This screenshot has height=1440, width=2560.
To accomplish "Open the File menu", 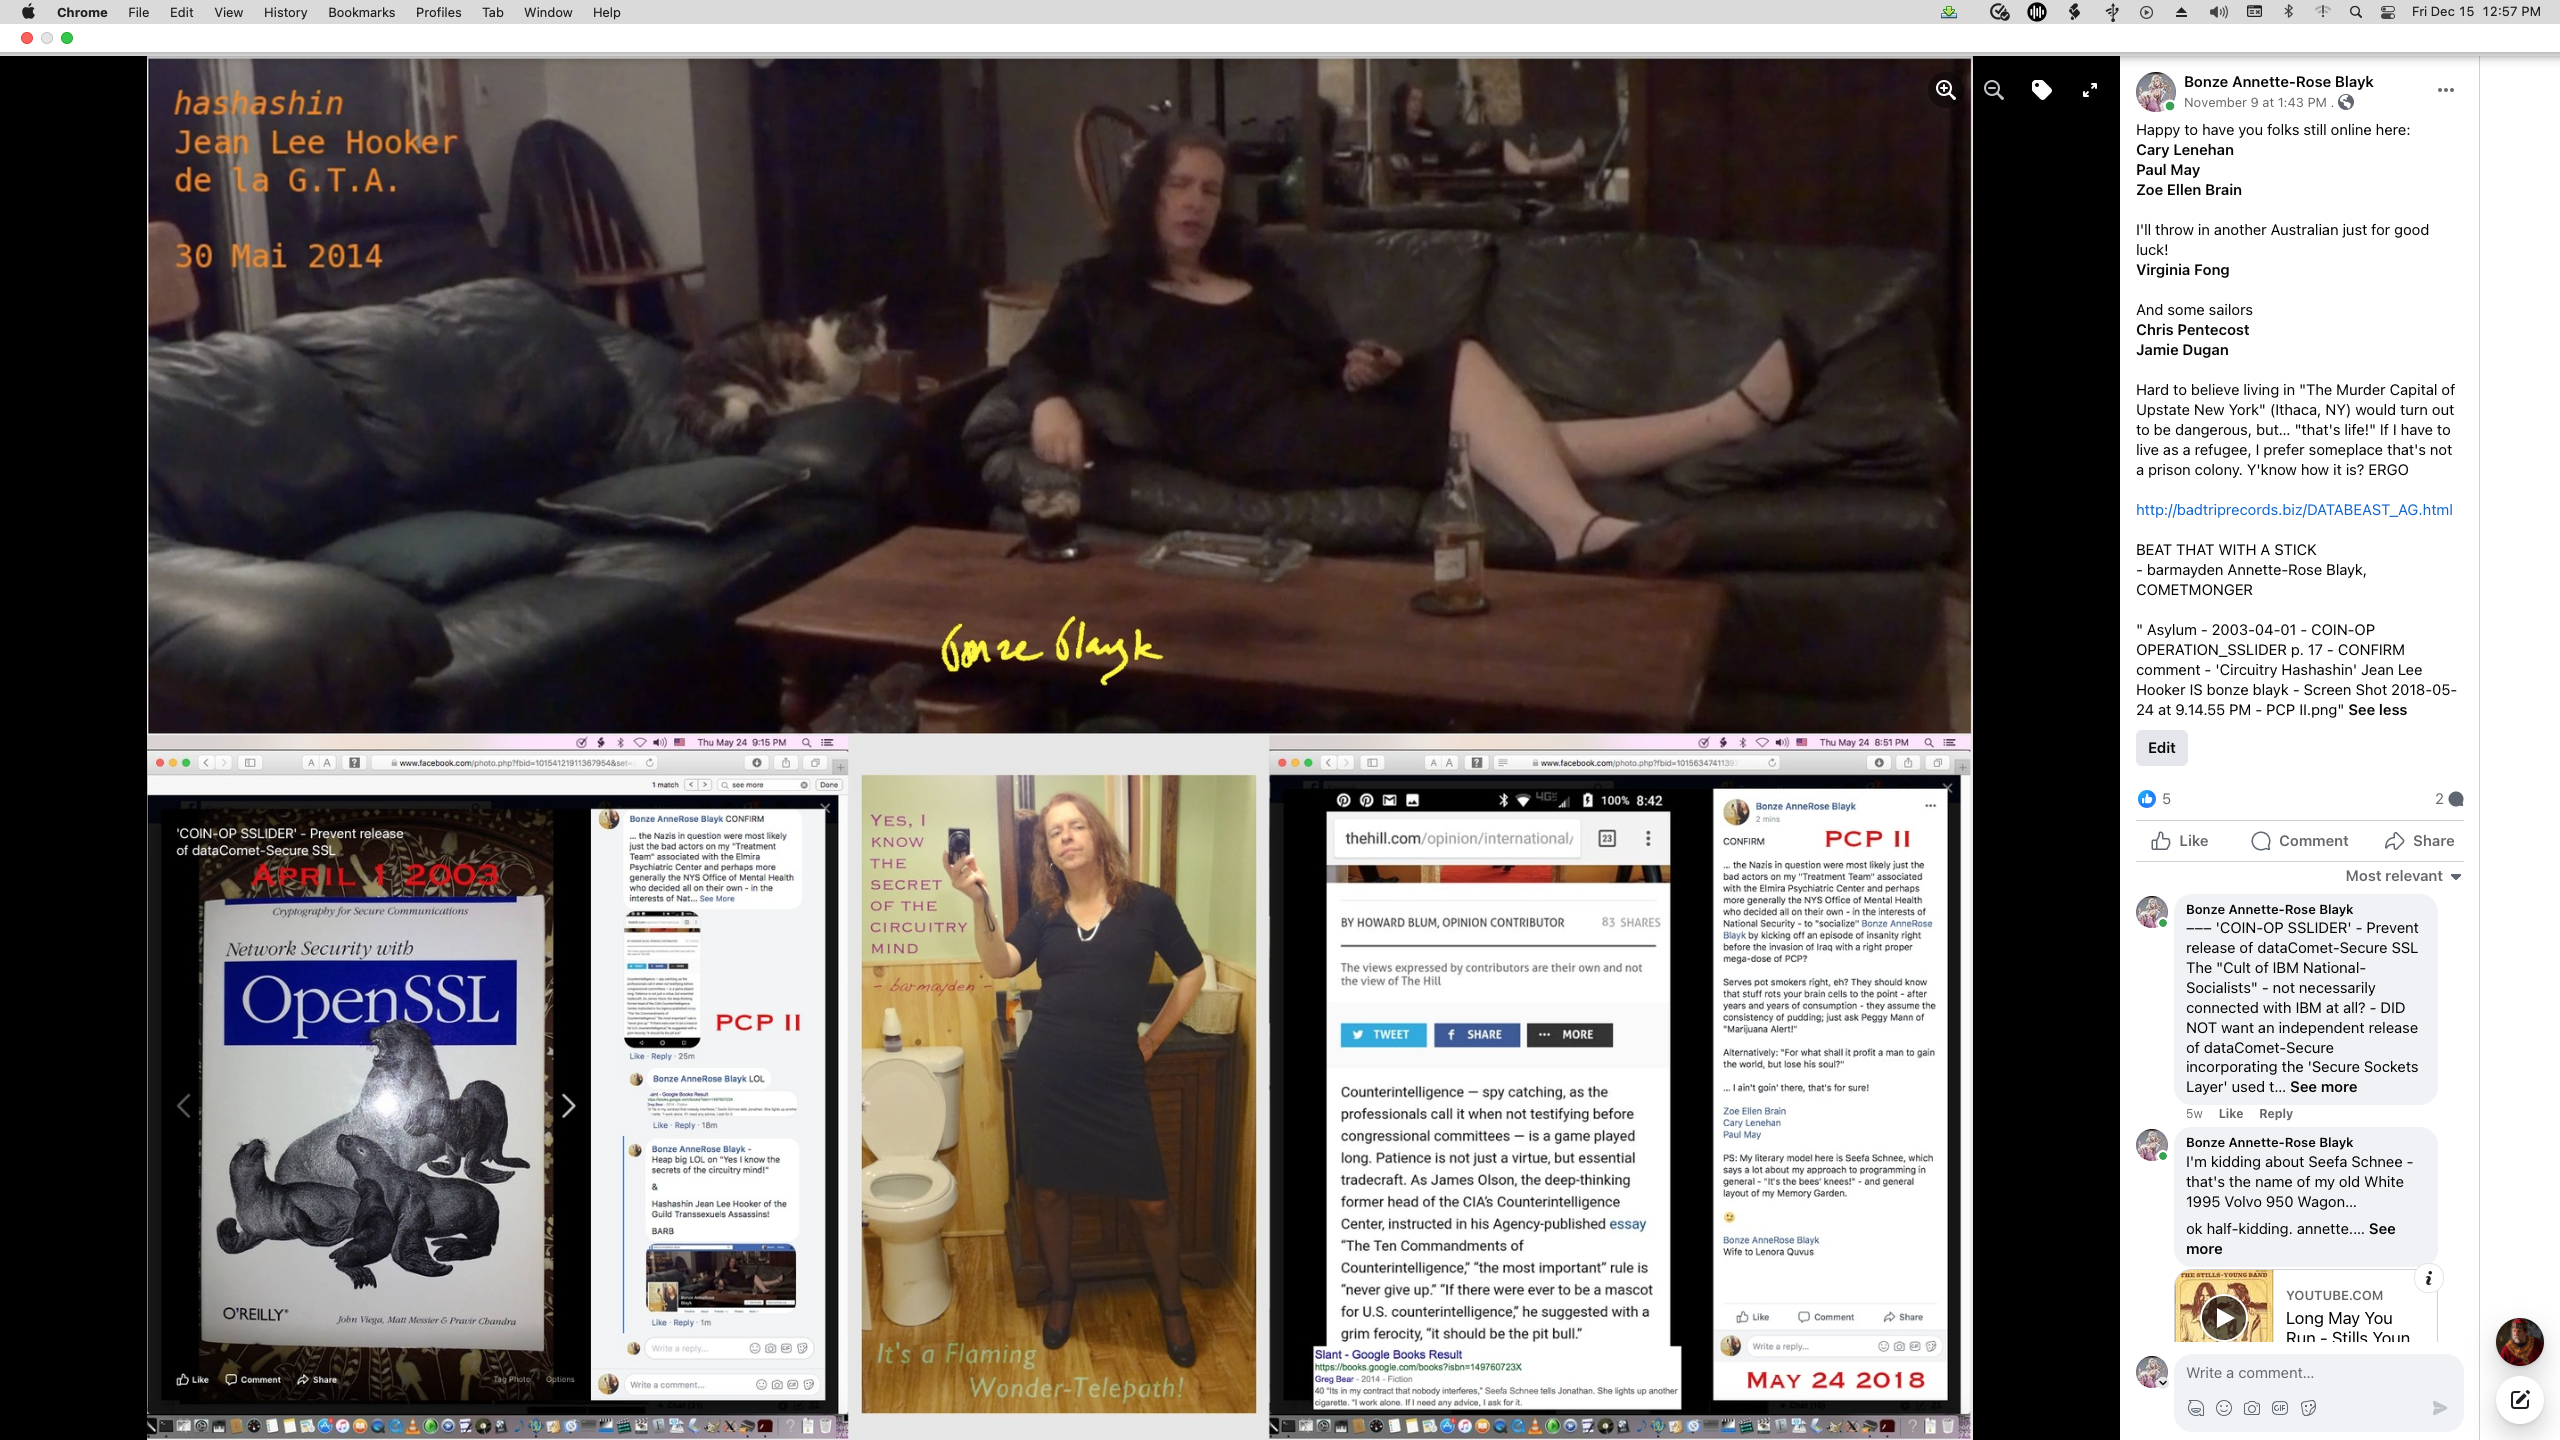I will [138, 12].
